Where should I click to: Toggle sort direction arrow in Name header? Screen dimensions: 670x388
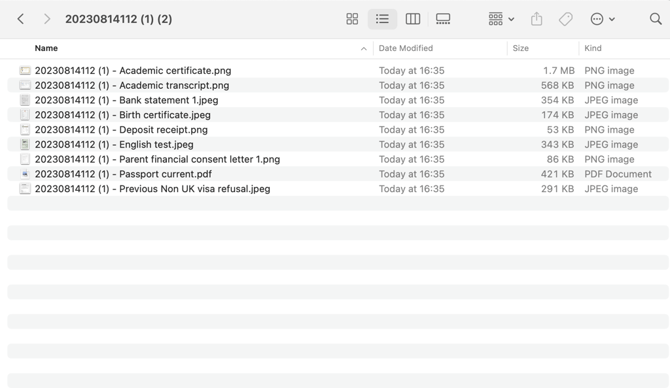(x=364, y=49)
